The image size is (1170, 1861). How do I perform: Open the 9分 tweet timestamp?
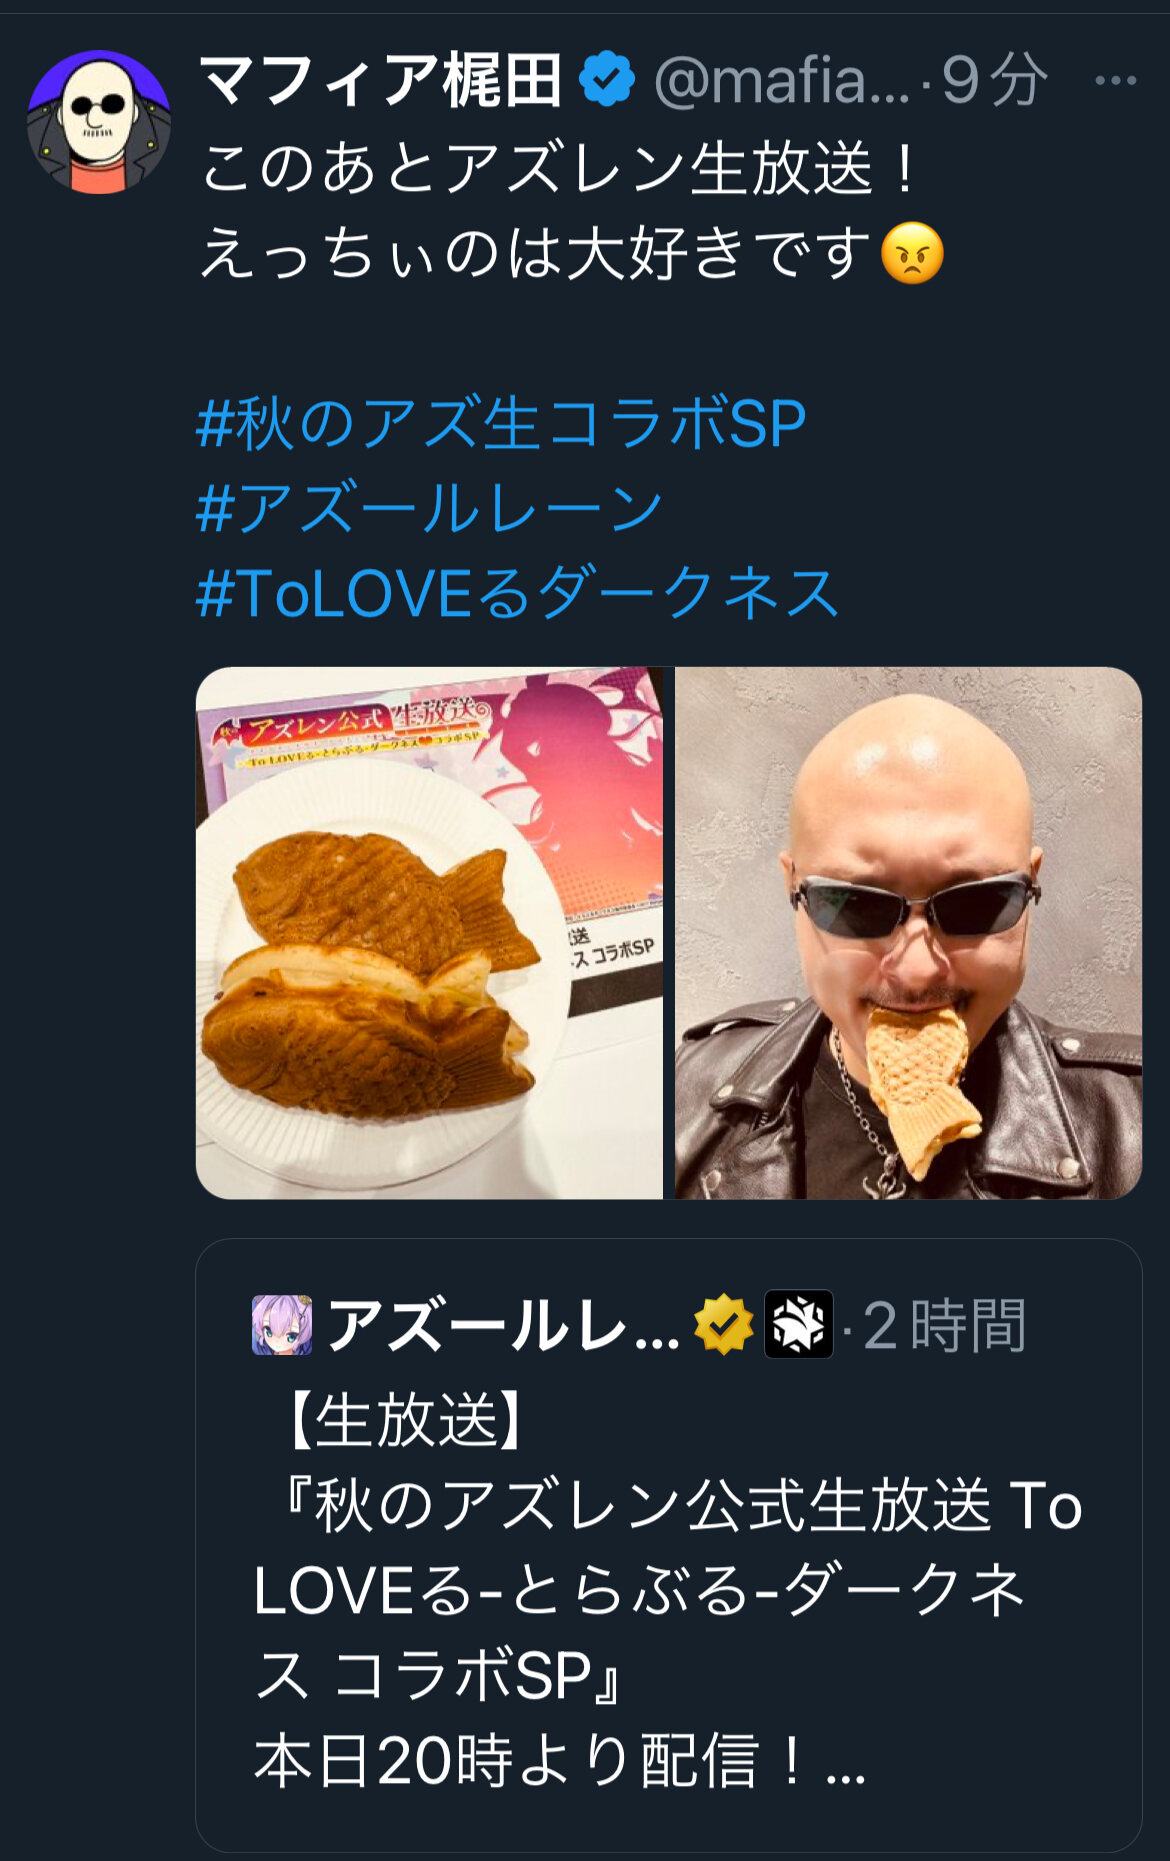tap(995, 81)
